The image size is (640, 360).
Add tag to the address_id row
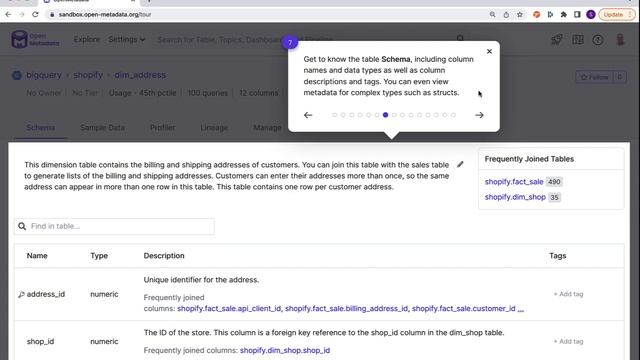pos(568,294)
